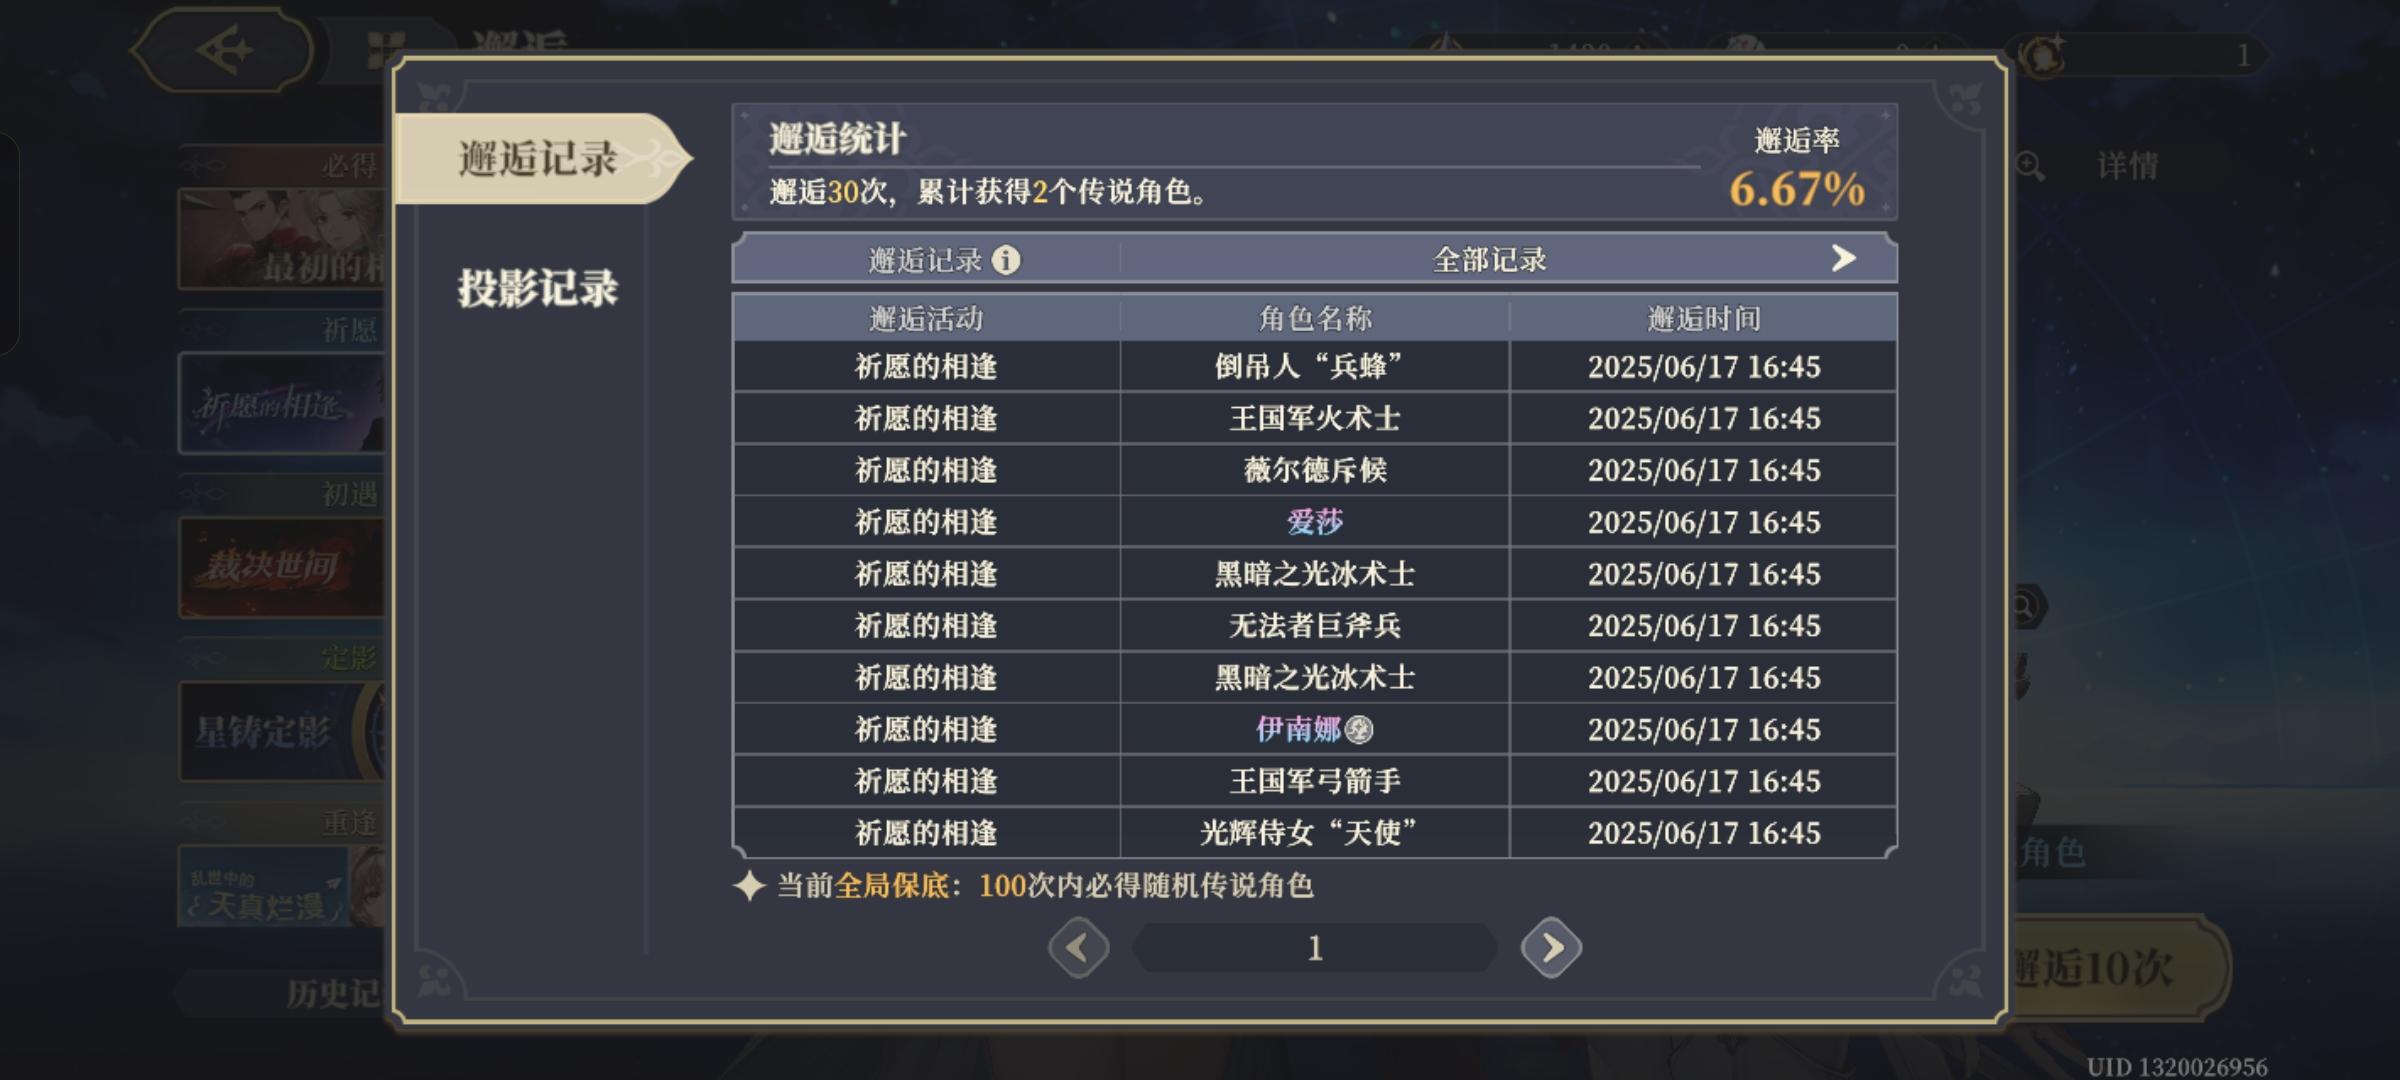Screen dimensions: 2400x1080
Task: Click the 爱莎 character name row
Action: [1314, 522]
